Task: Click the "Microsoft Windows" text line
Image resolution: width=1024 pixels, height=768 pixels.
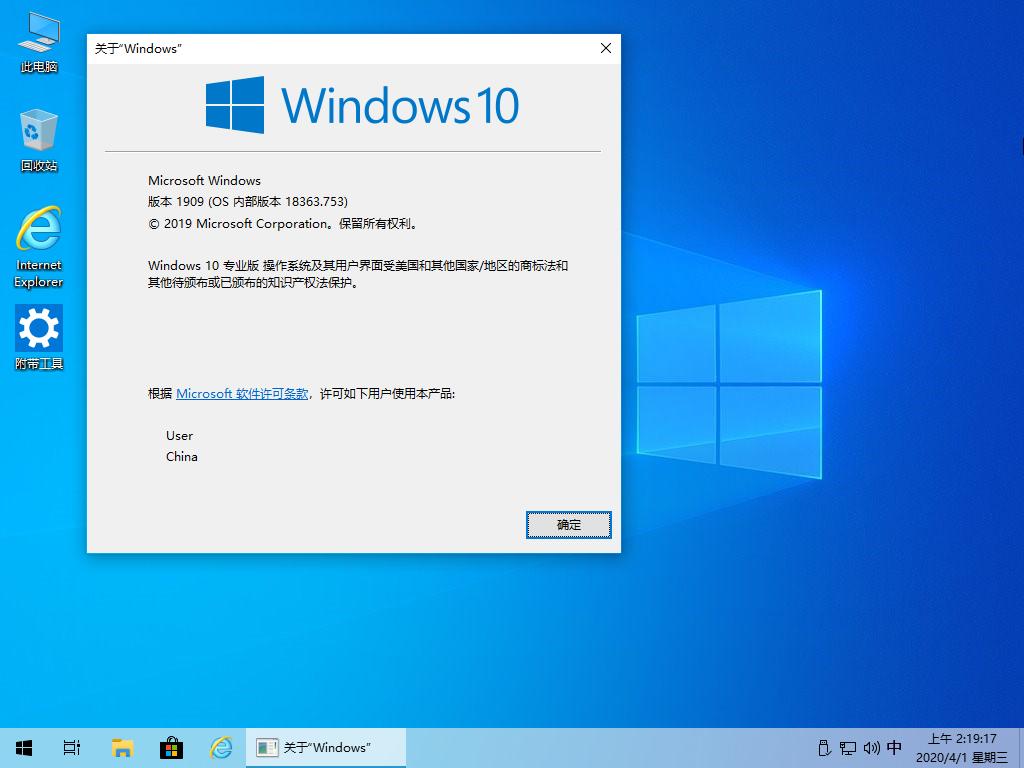Action: pos(204,180)
